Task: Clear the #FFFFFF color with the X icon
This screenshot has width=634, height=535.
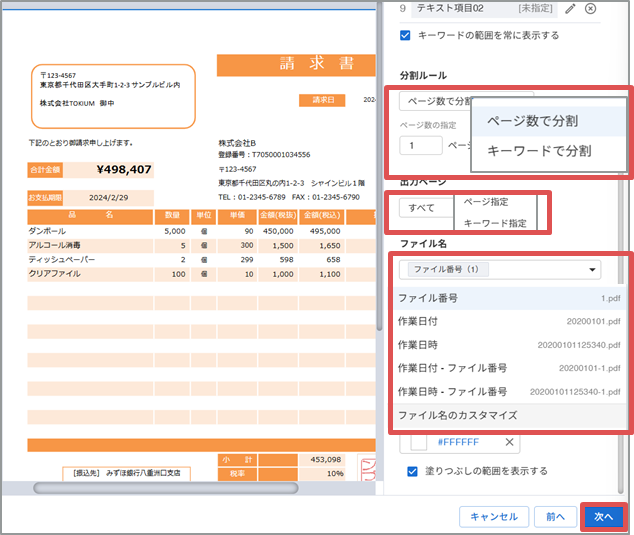Action: pyautogui.click(x=508, y=442)
